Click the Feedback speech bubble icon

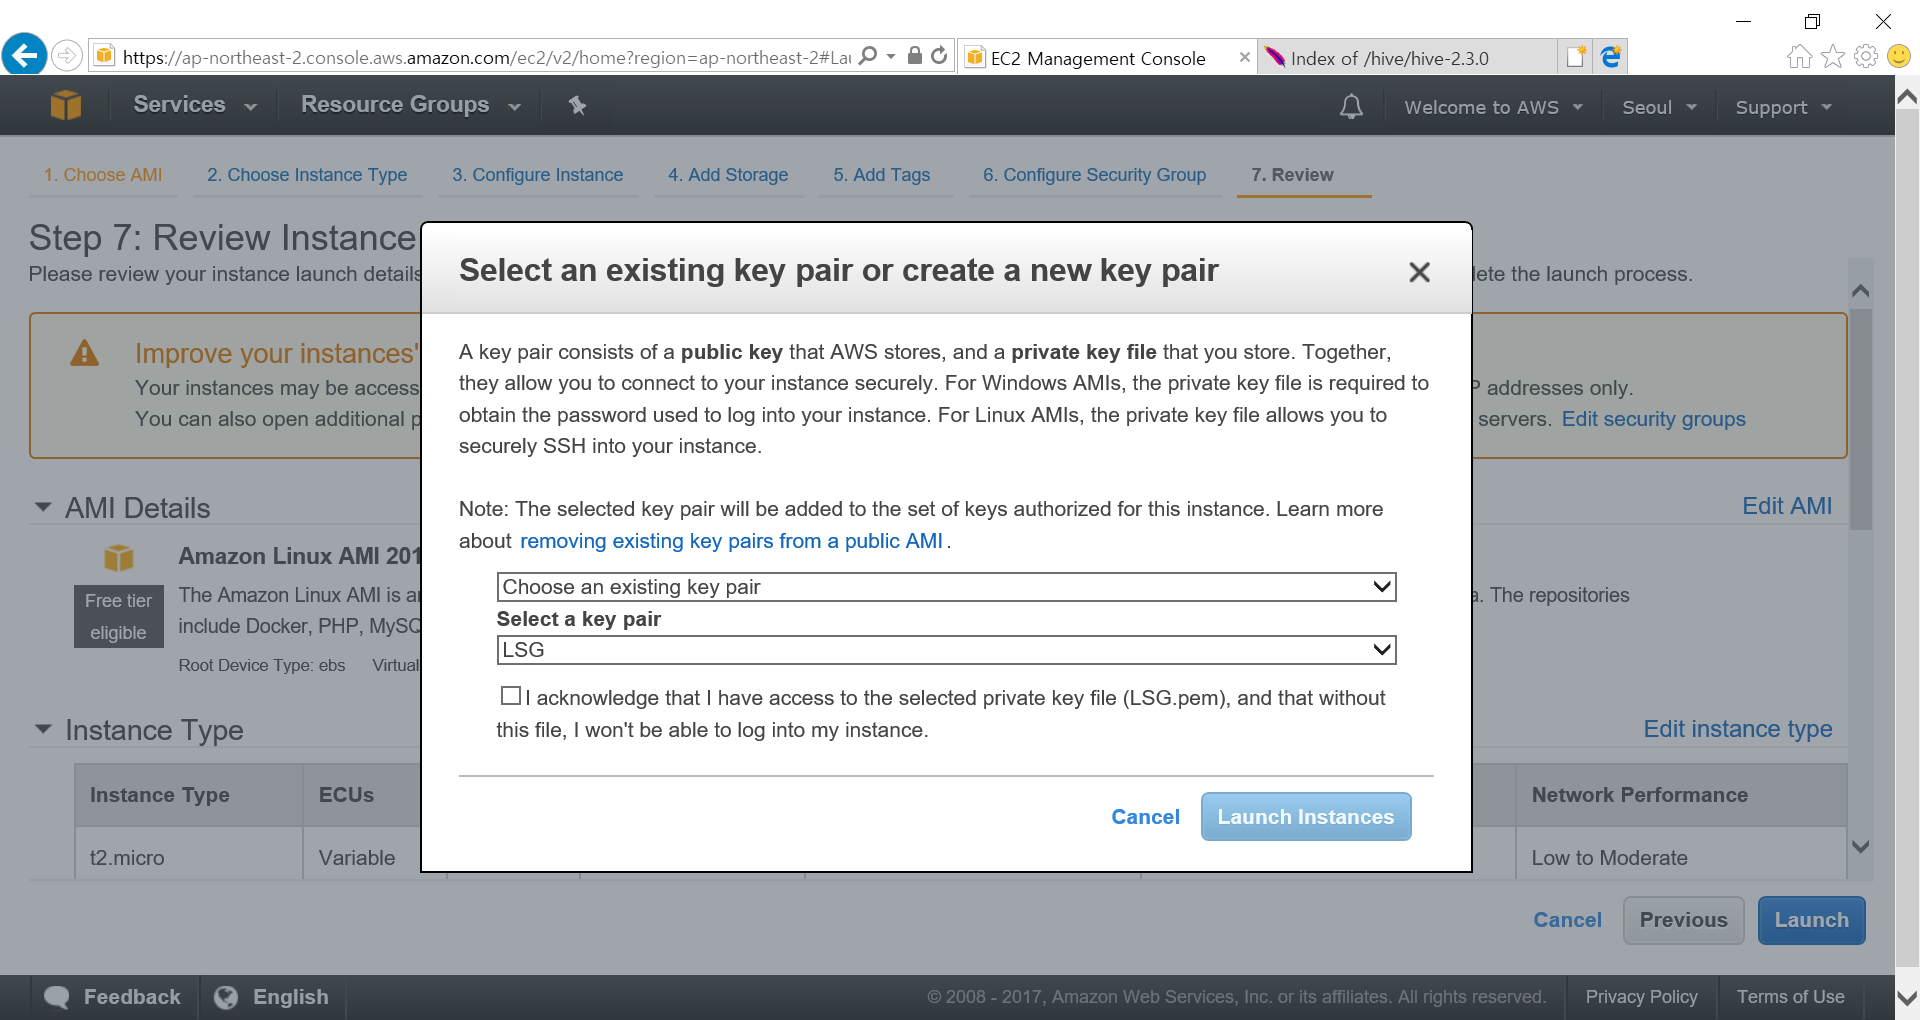click(x=58, y=997)
